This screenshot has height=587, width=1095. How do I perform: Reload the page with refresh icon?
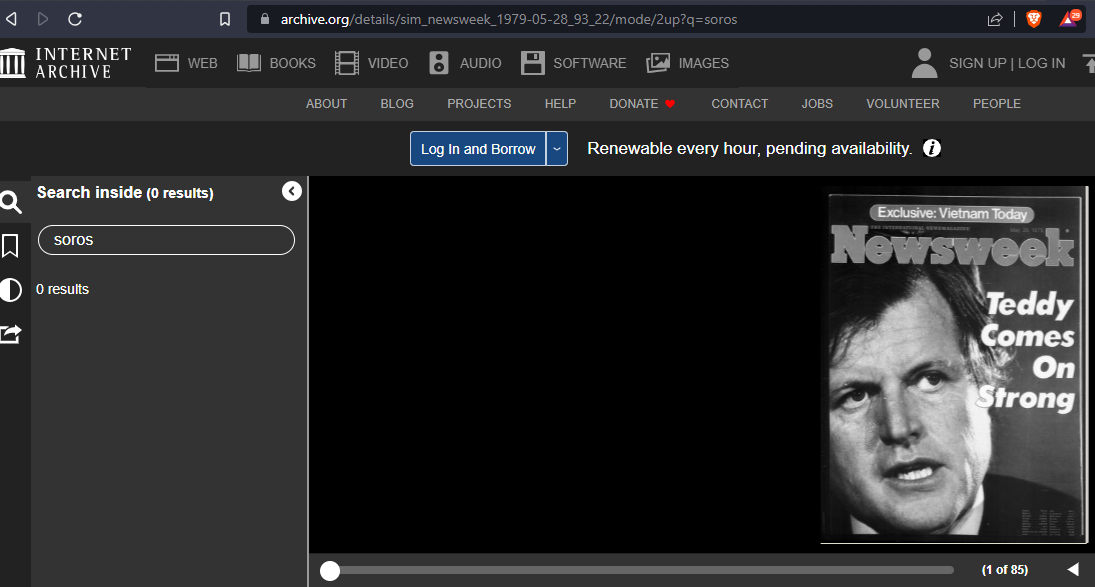click(x=75, y=19)
